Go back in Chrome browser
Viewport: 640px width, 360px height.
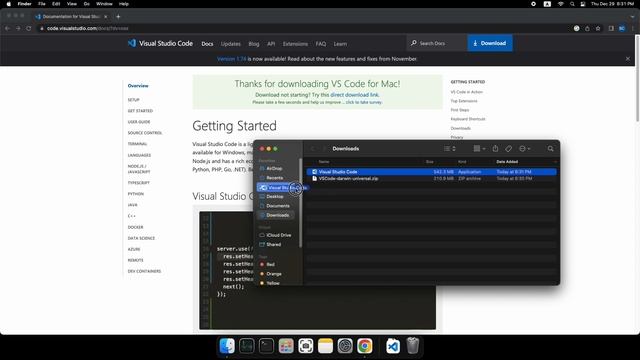[x=7, y=28]
